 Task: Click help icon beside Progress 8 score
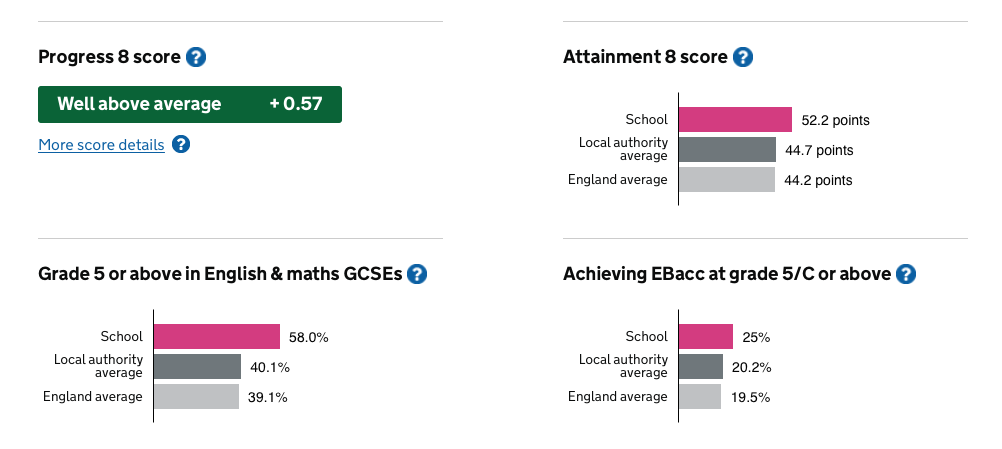[196, 57]
